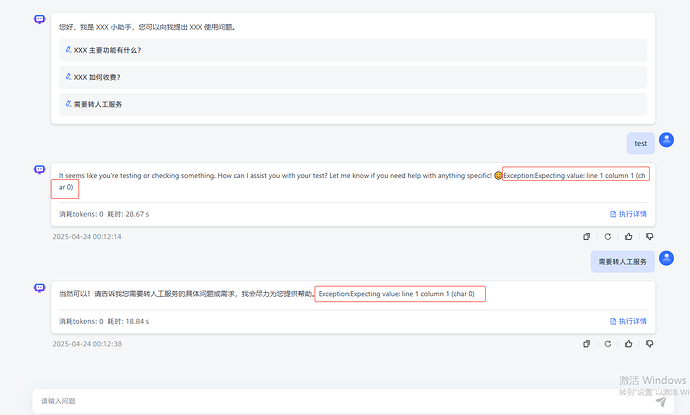Click the greeting text '您好,我是 XXX 小助手'
This screenshot has width=690, height=415.
click(x=147, y=27)
